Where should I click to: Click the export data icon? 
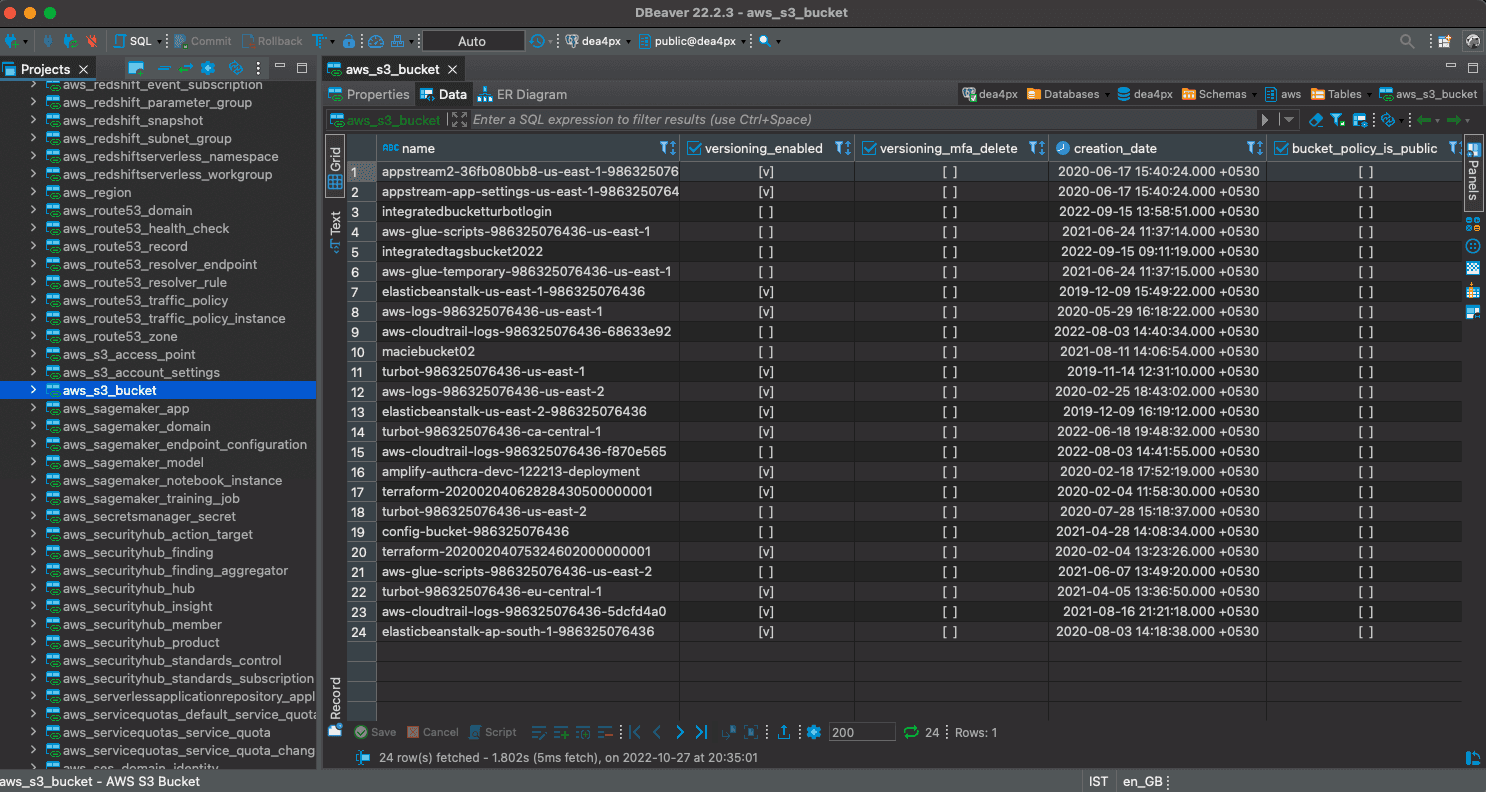pyautogui.click(x=785, y=732)
